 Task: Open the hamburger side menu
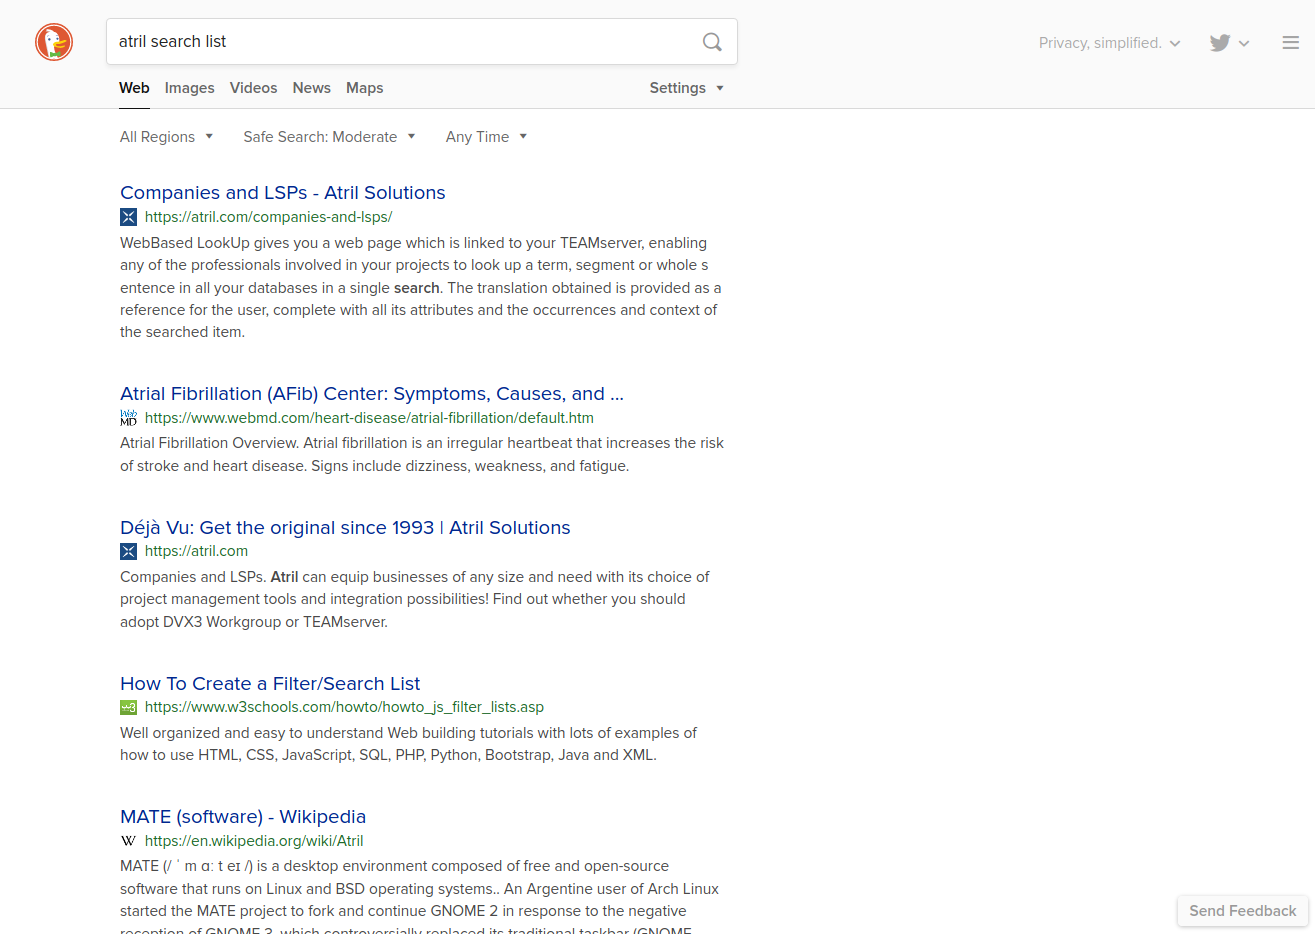1291,42
